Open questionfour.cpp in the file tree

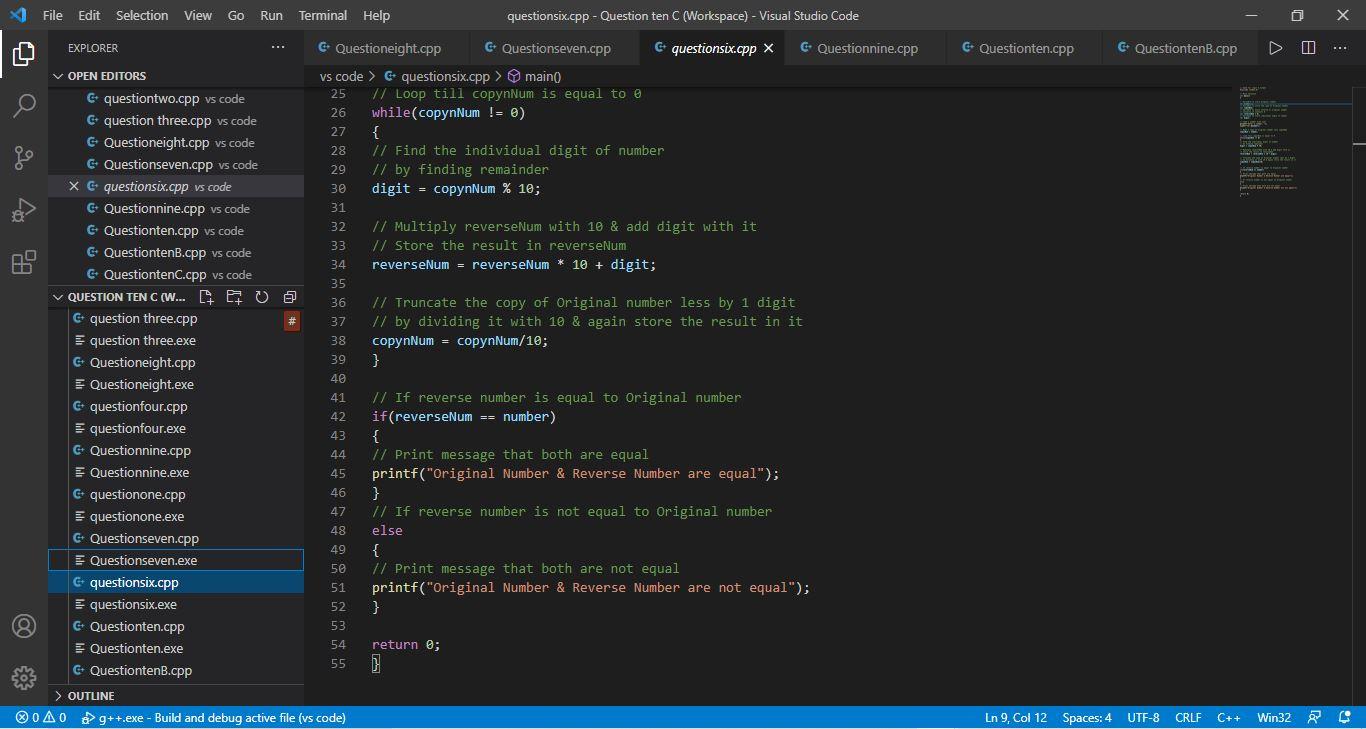point(138,407)
